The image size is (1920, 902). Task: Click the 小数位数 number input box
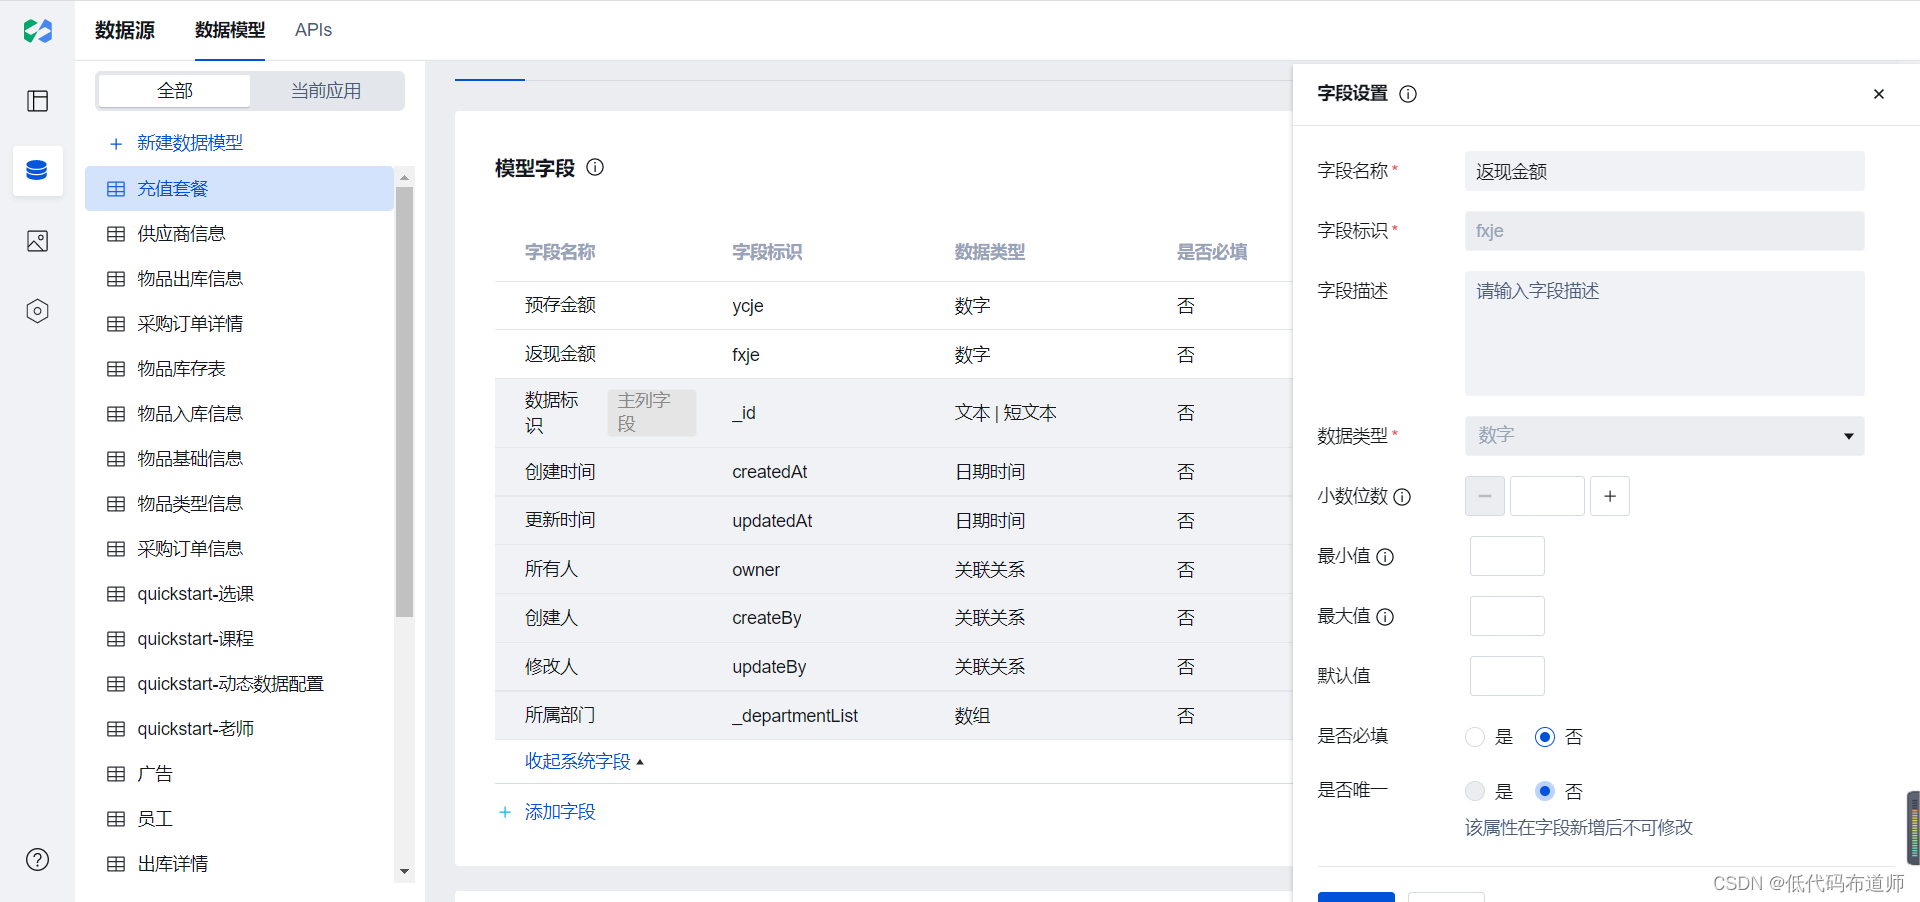pyautogui.click(x=1547, y=496)
